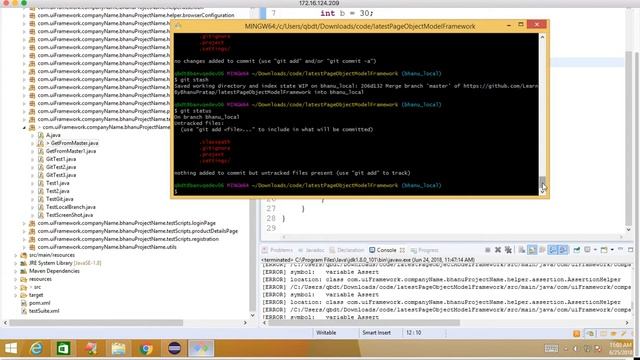Maximize the Console view panel

[x=631, y=249]
